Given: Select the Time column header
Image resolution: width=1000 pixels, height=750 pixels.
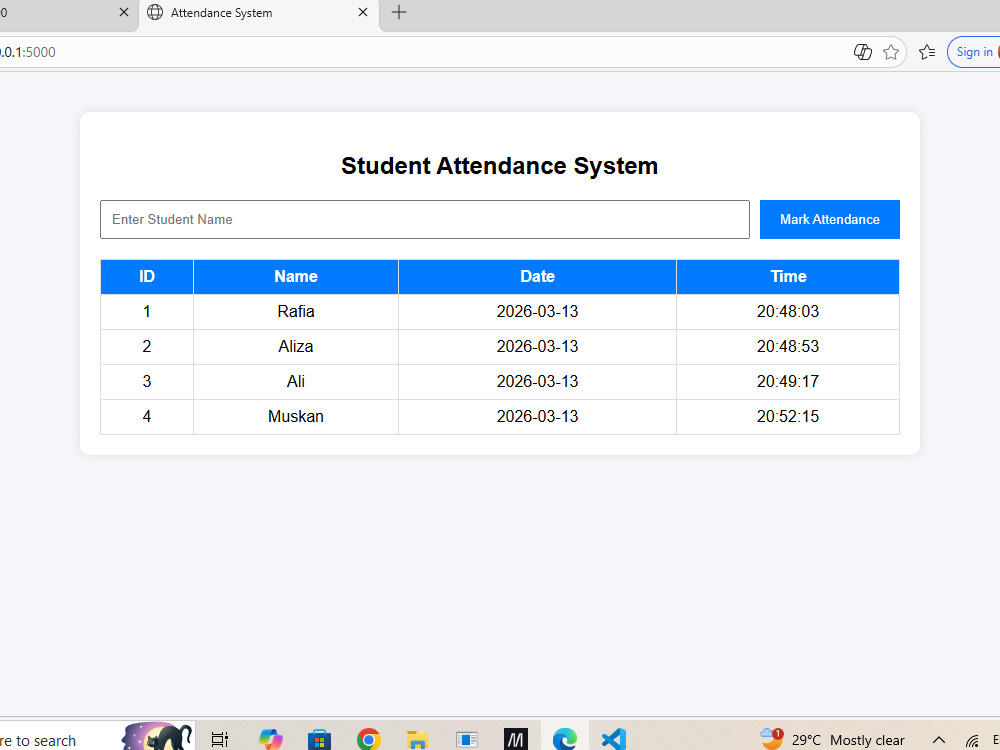Looking at the screenshot, I should click(x=788, y=277).
